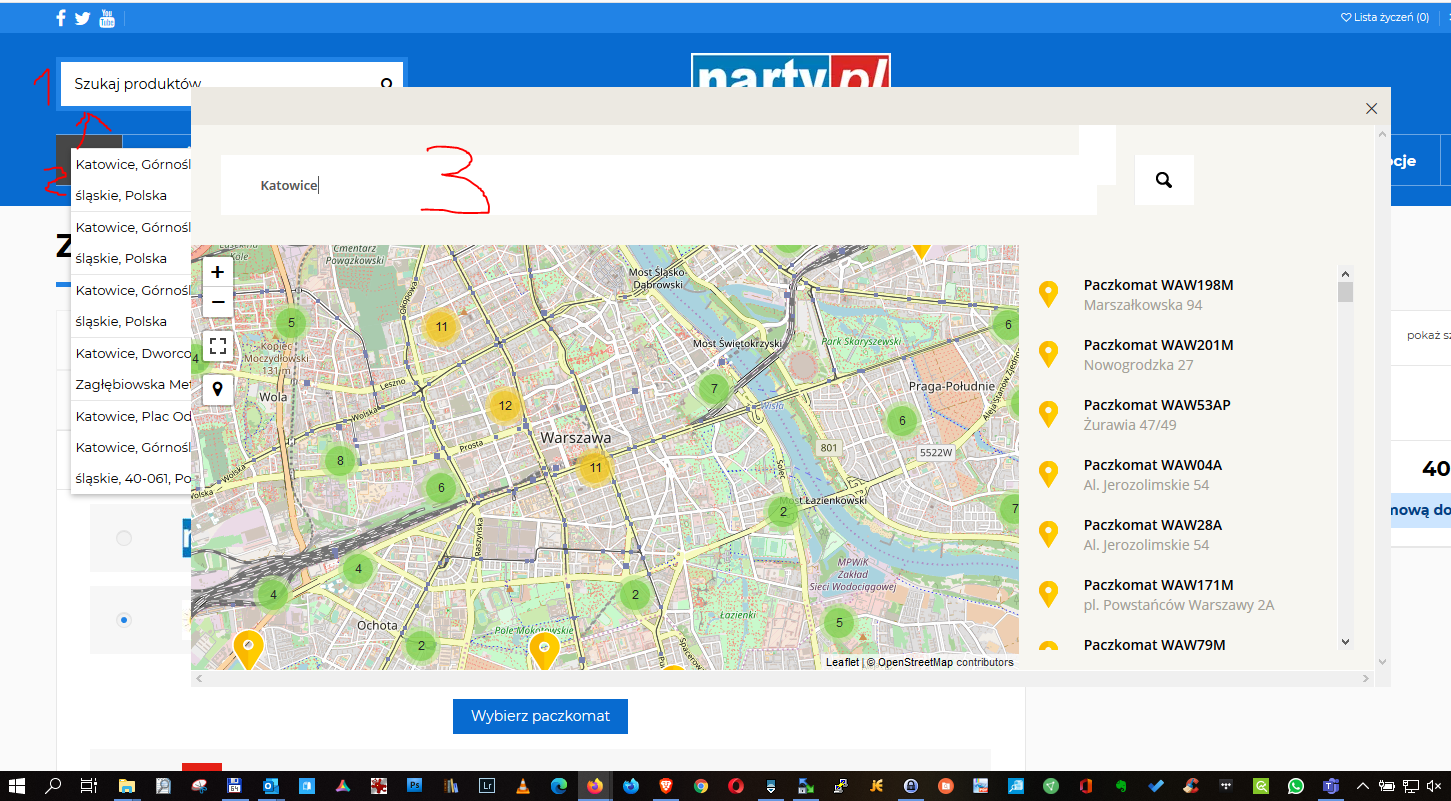Open Microsoft Edge from the taskbar
This screenshot has height=801, width=1451.
click(559, 786)
